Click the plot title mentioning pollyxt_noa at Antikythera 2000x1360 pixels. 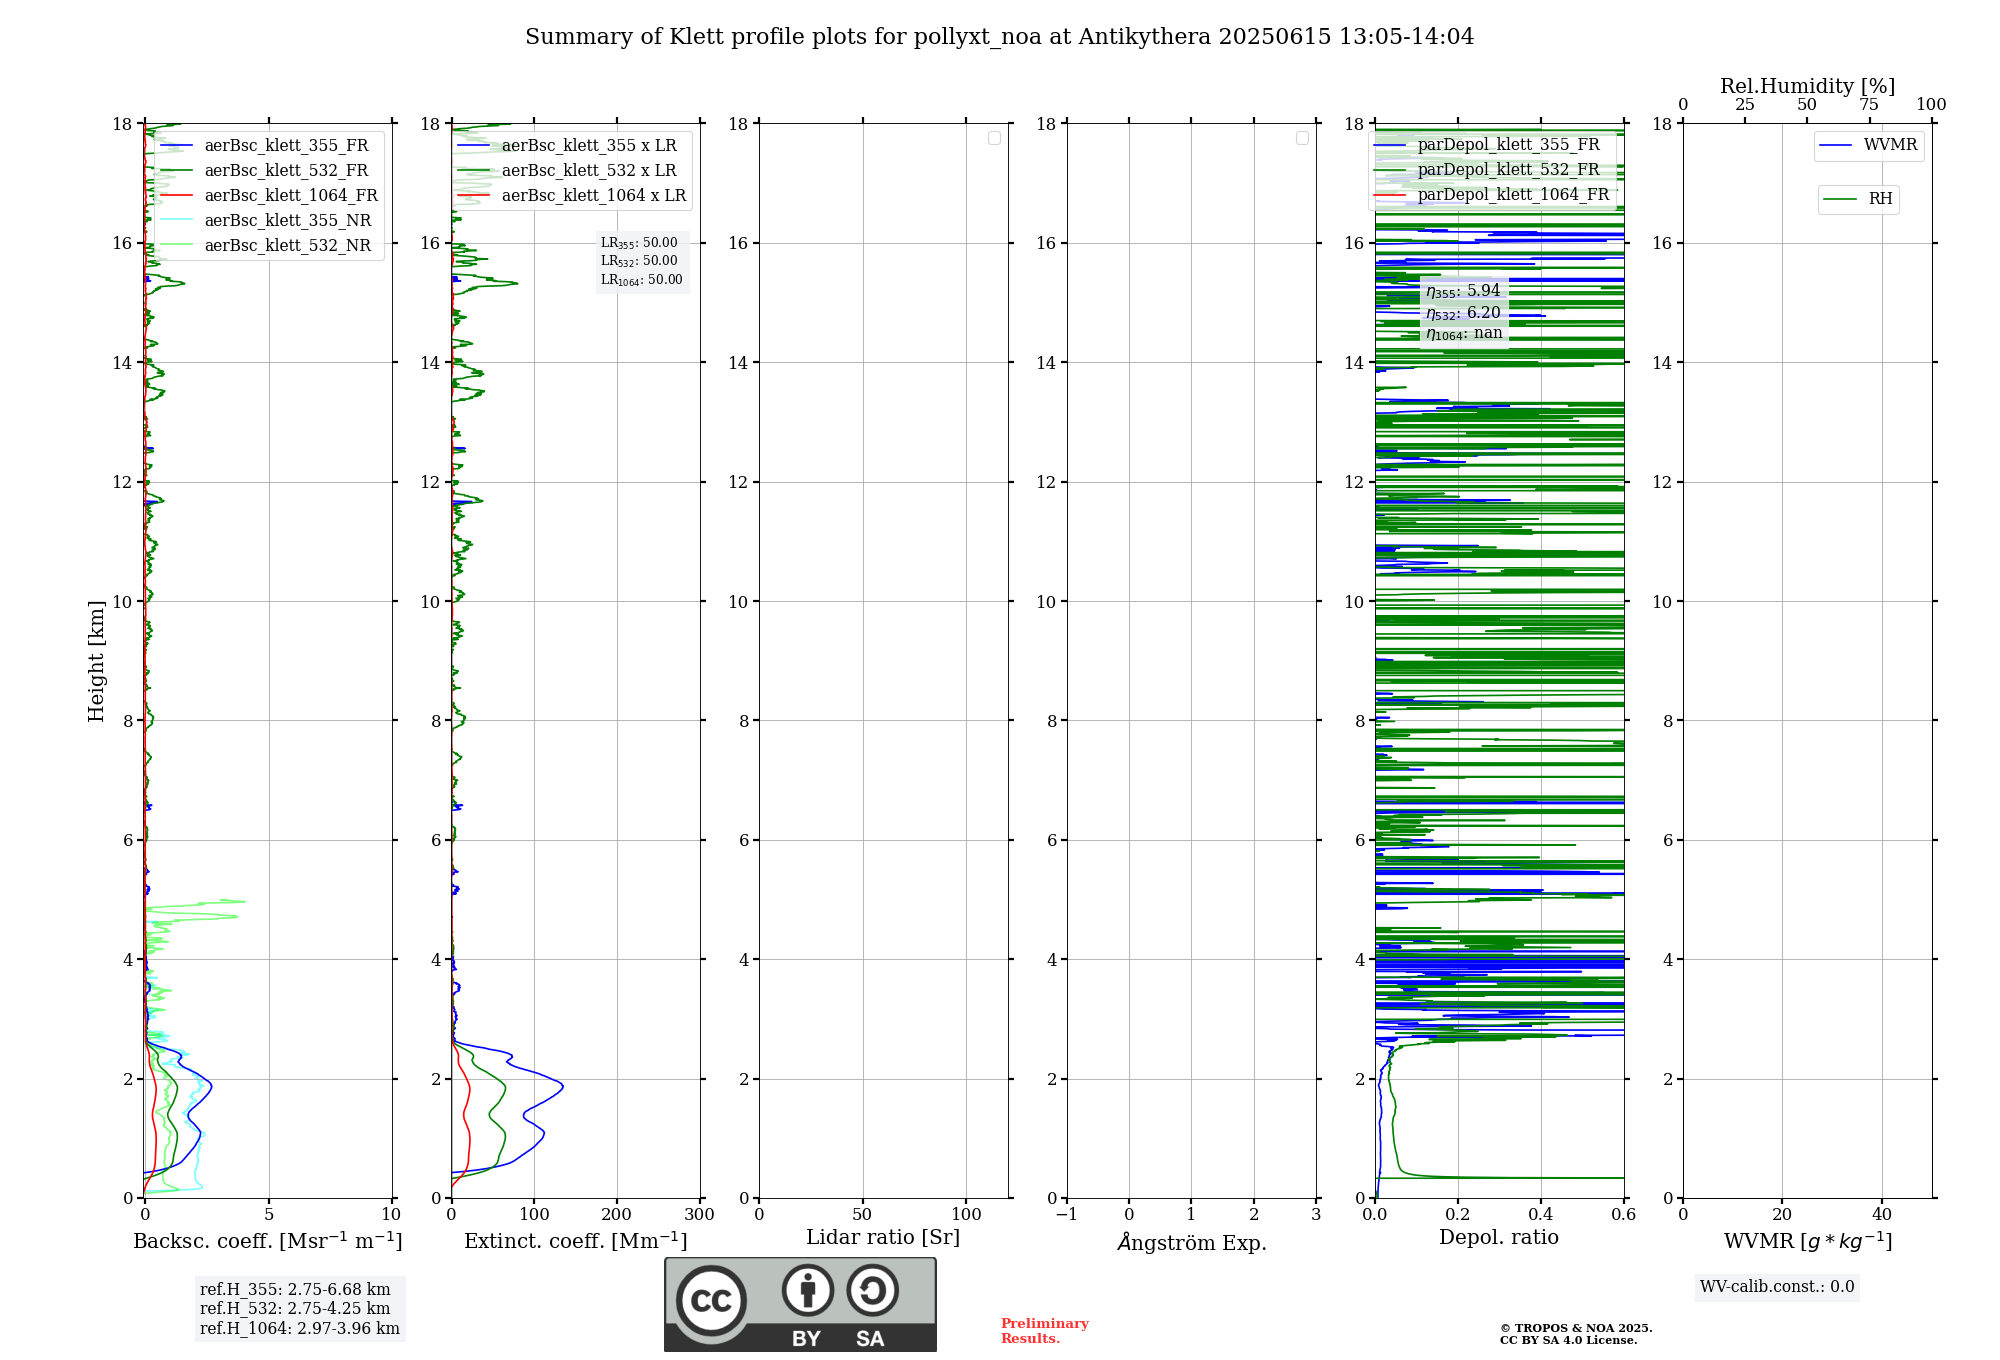point(999,37)
